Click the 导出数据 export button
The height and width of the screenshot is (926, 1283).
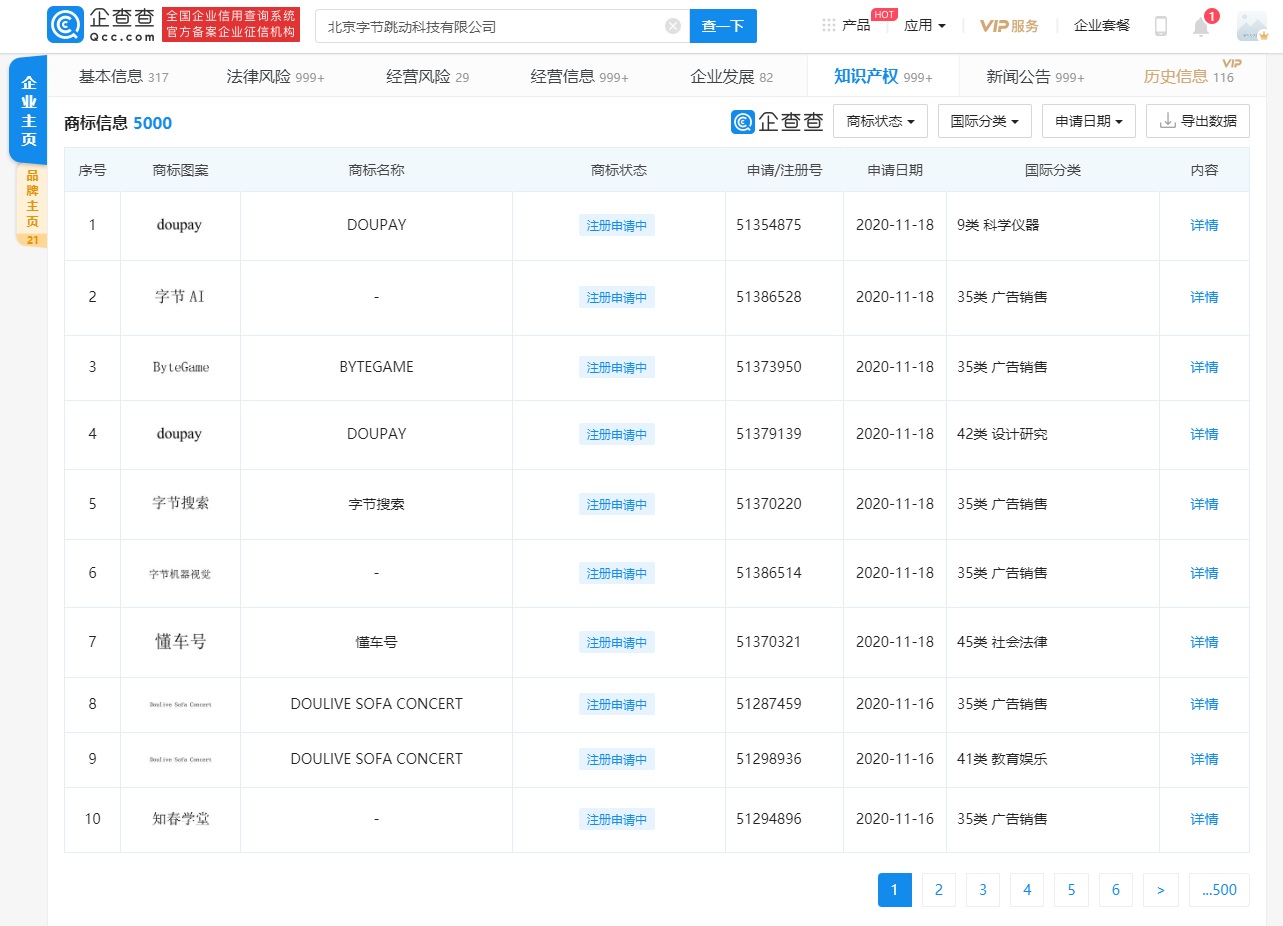[1197, 121]
